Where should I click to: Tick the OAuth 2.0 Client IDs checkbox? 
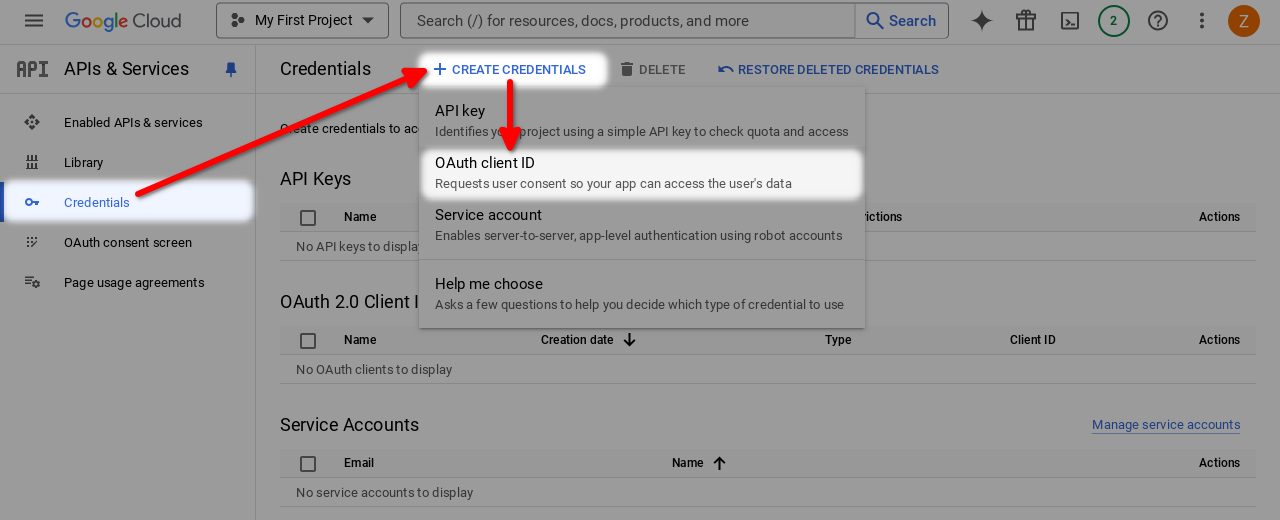[x=308, y=340]
